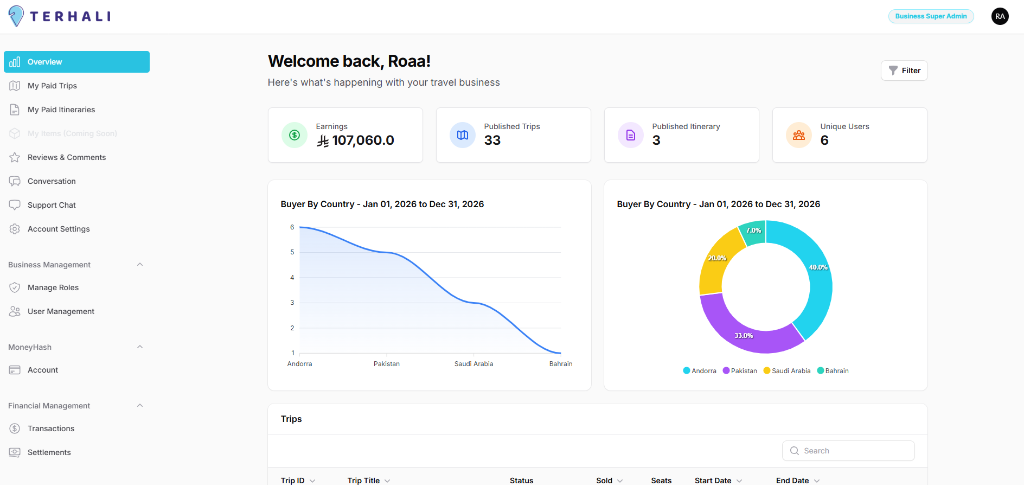Image resolution: width=1024 pixels, height=485 pixels.
Task: Click the Published Itinerary document icon
Action: pyautogui.click(x=630, y=135)
